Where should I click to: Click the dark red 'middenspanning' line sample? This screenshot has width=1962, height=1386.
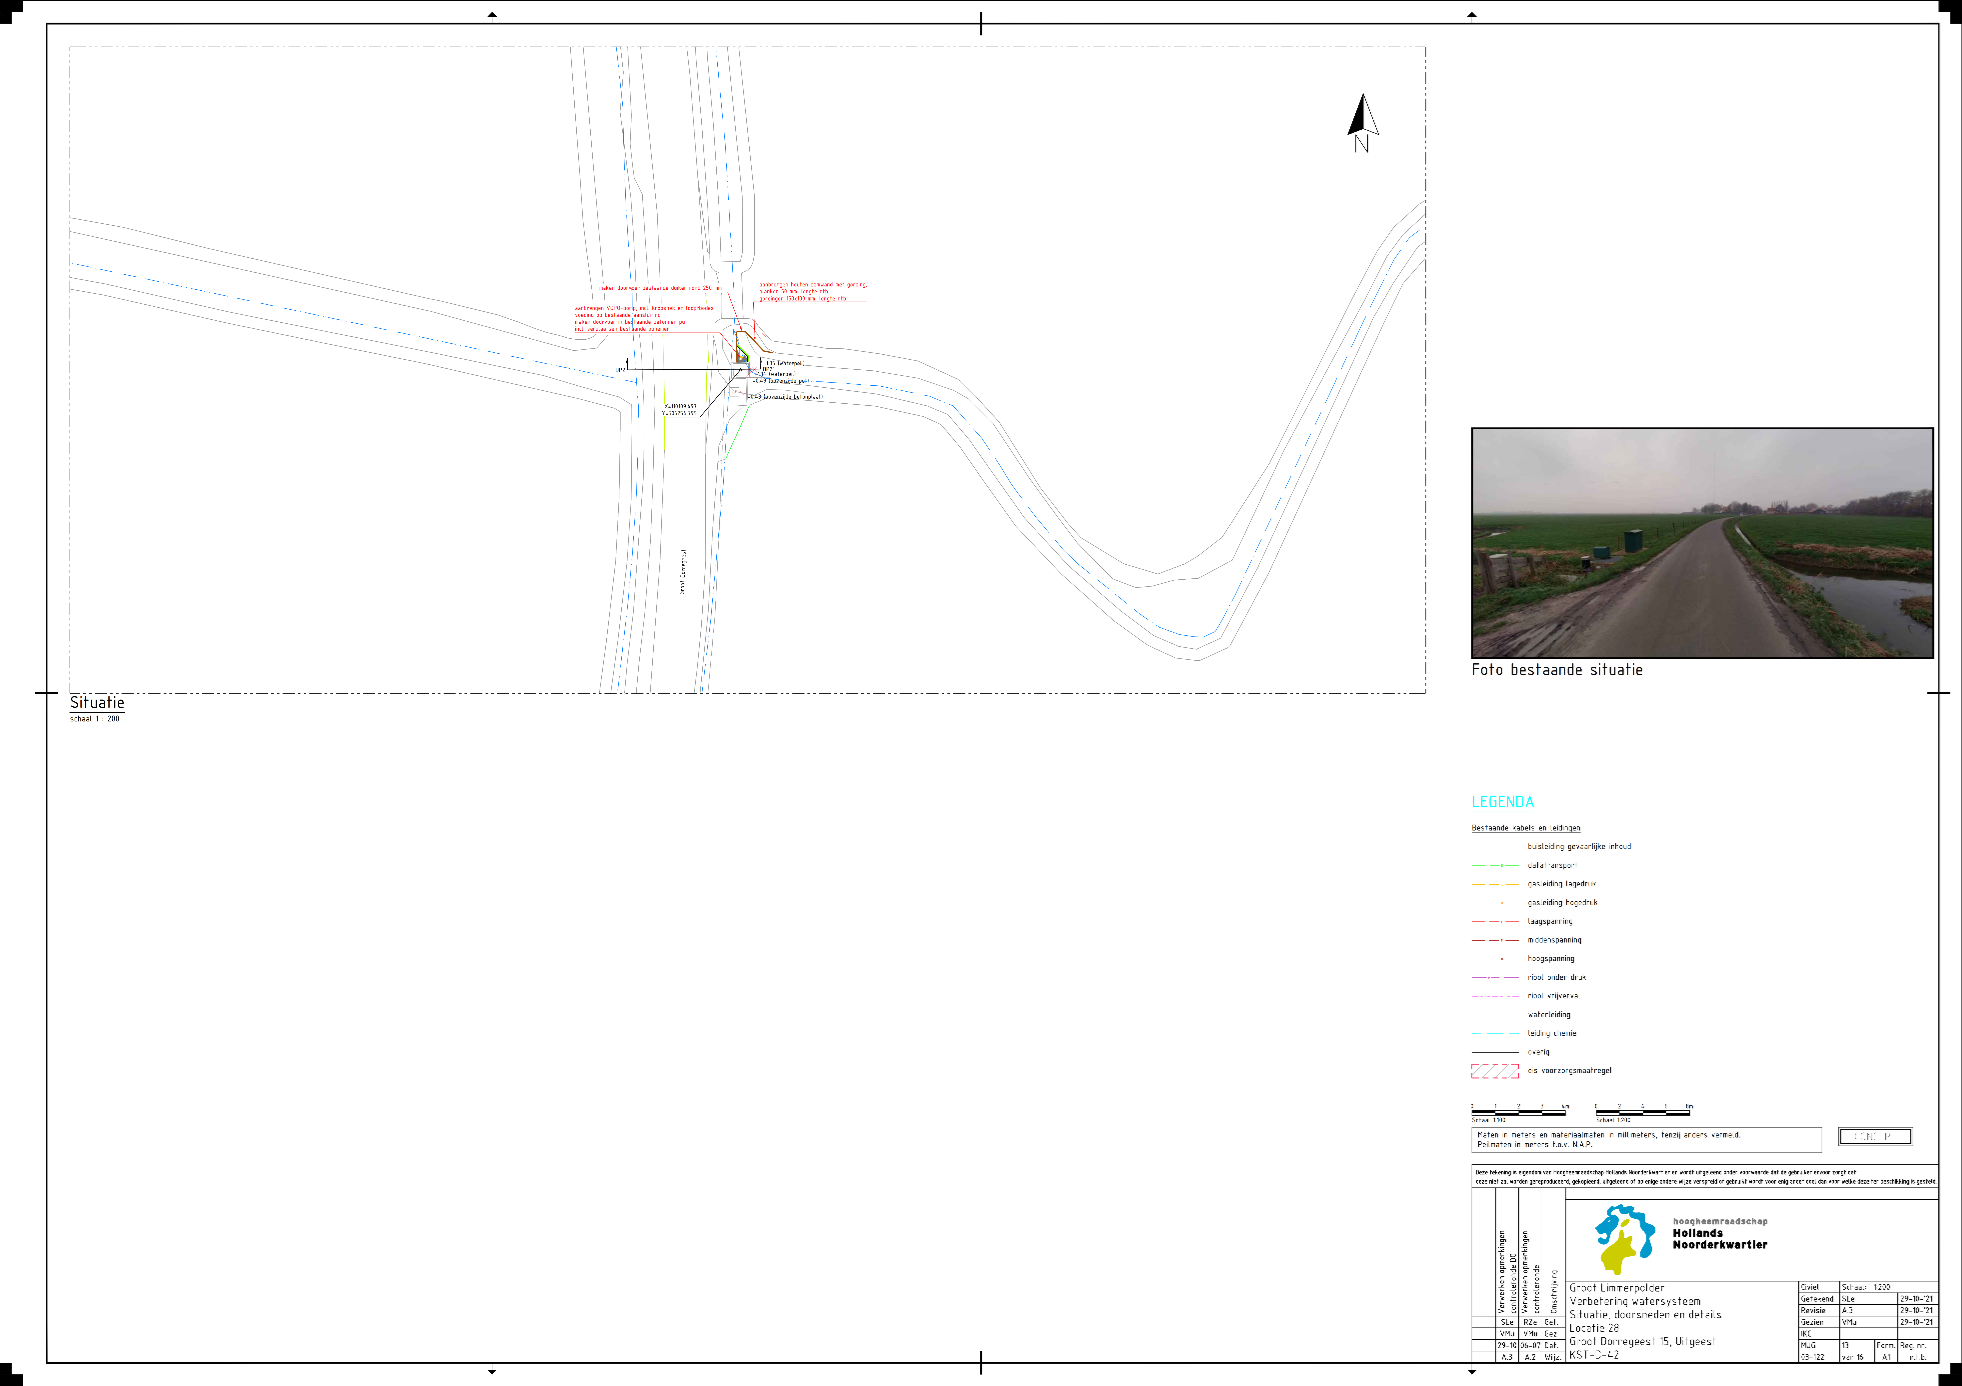tap(1495, 940)
